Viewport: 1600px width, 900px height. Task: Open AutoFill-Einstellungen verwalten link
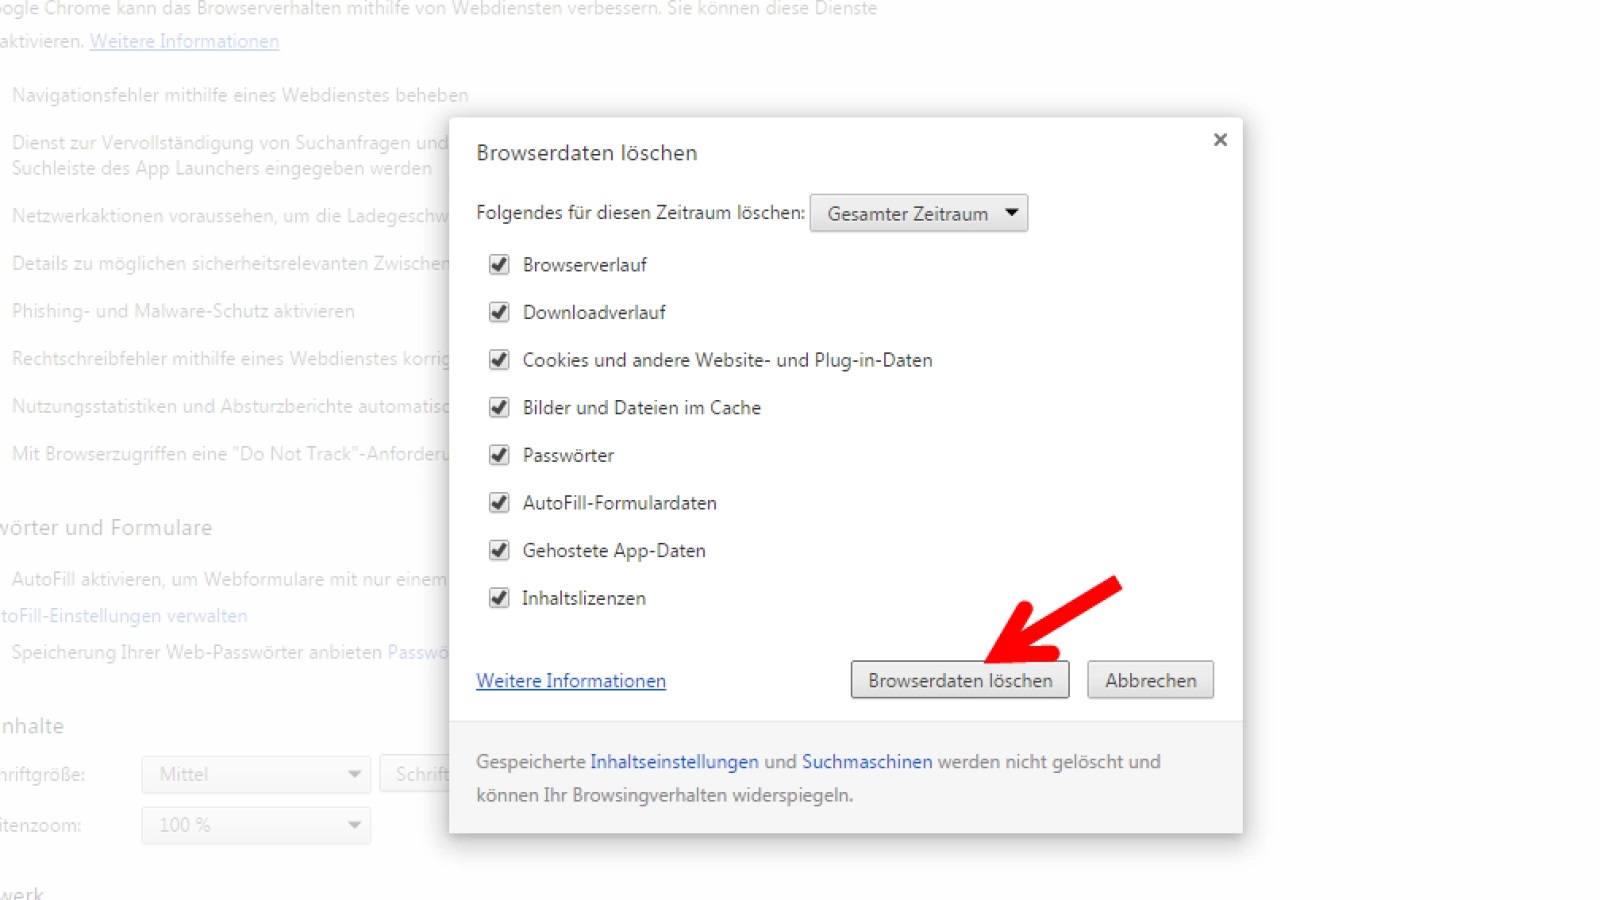[x=124, y=616]
